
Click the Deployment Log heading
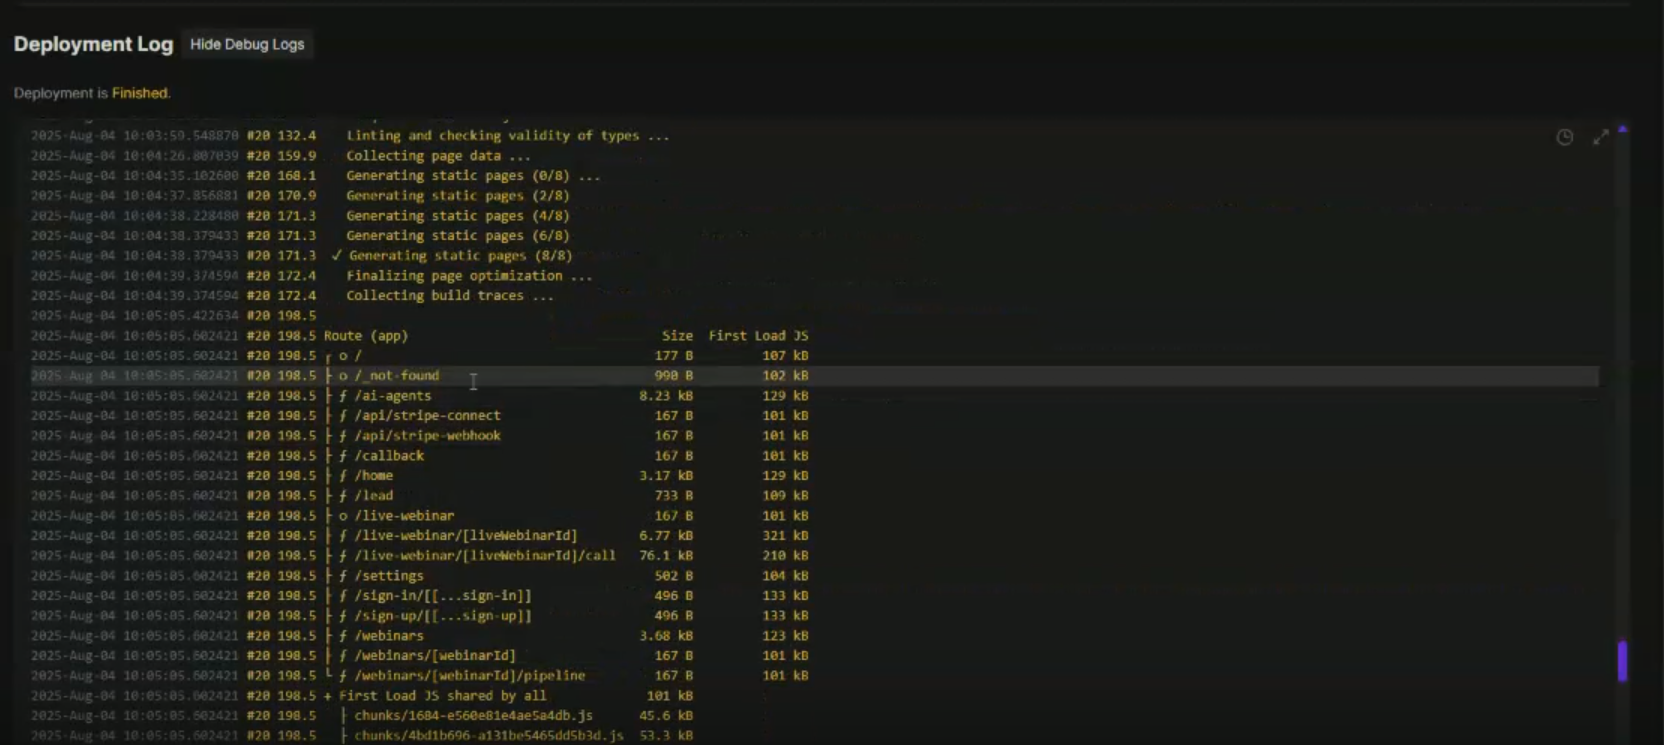[93, 44]
